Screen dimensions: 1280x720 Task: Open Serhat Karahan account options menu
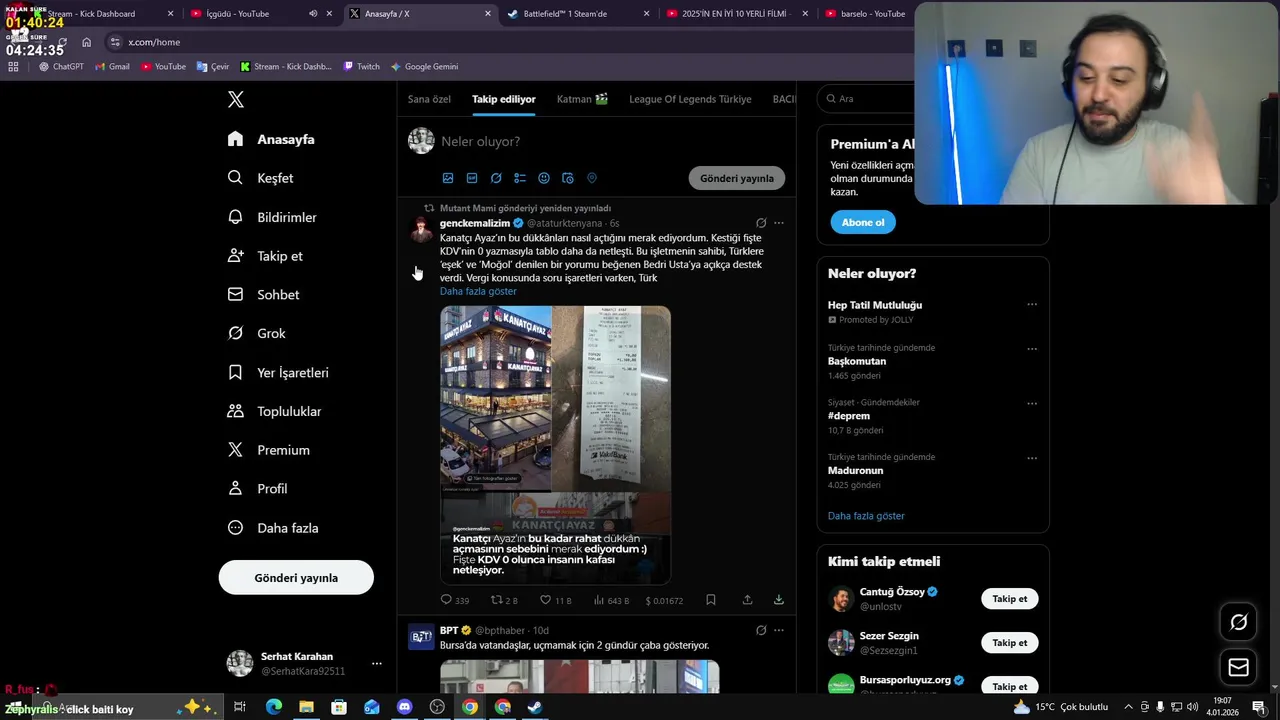click(x=376, y=664)
